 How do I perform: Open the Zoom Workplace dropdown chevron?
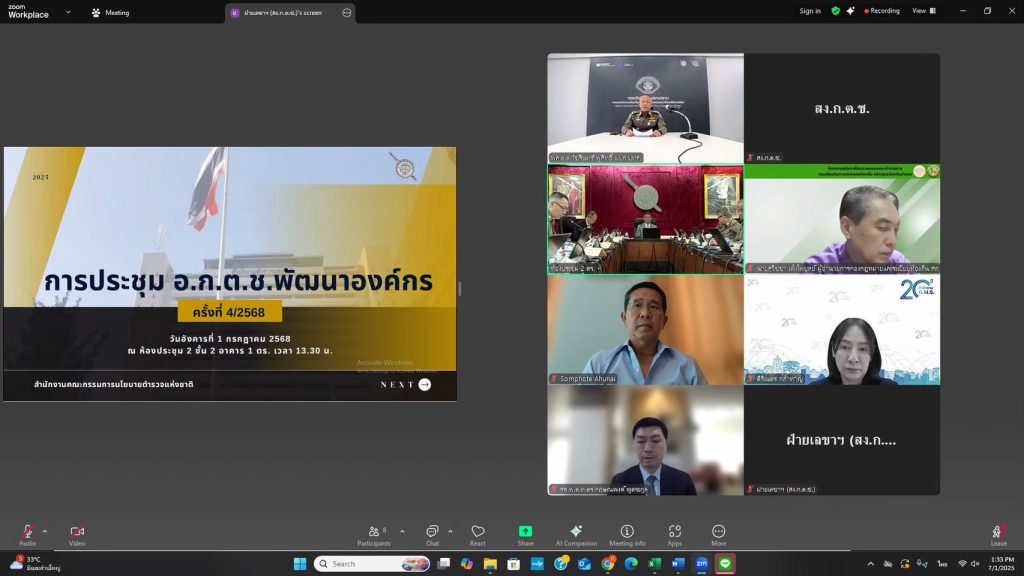pos(68,13)
